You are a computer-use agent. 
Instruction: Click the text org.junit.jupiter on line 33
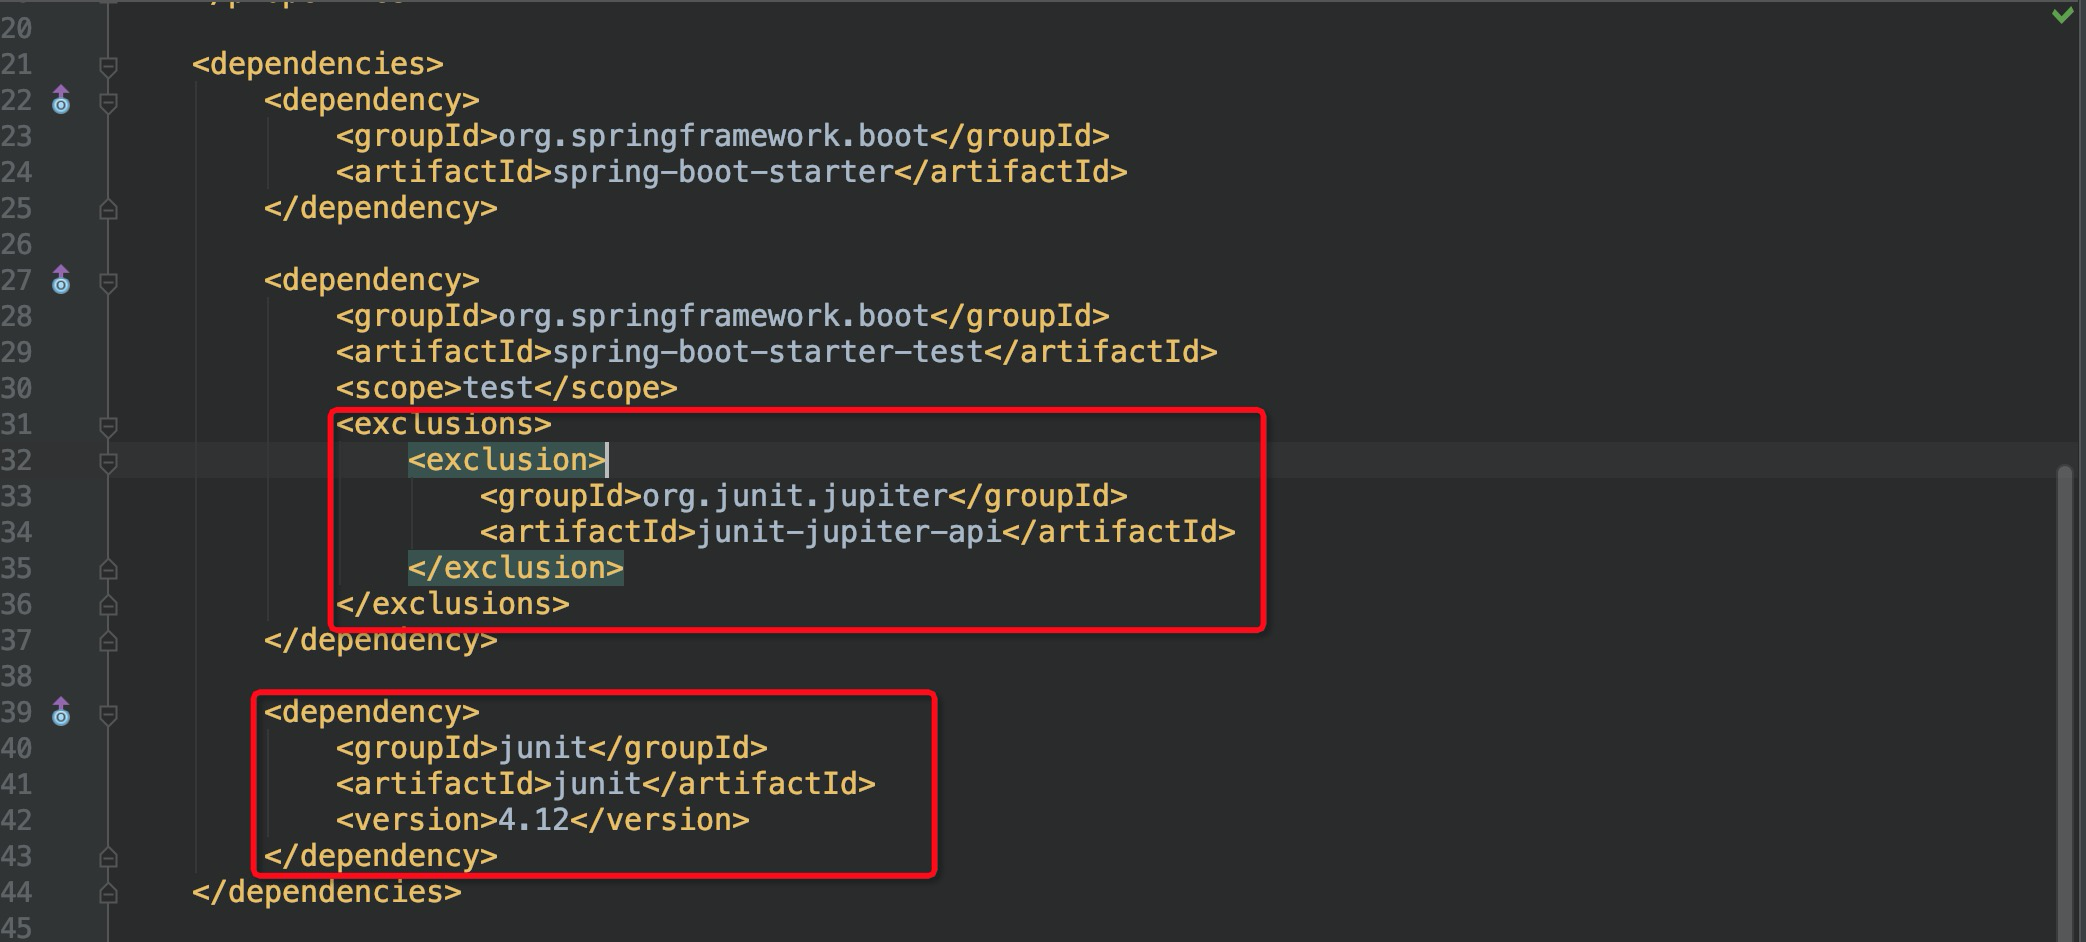click(795, 496)
